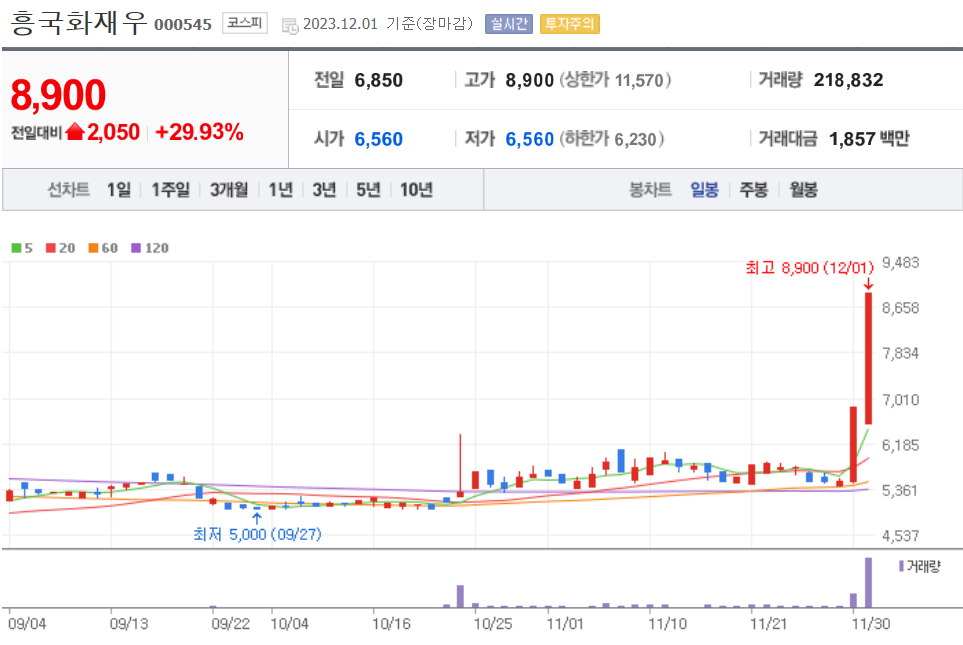963x645 pixels.
Task: Select the 5년 line chart period
Action: [368, 190]
